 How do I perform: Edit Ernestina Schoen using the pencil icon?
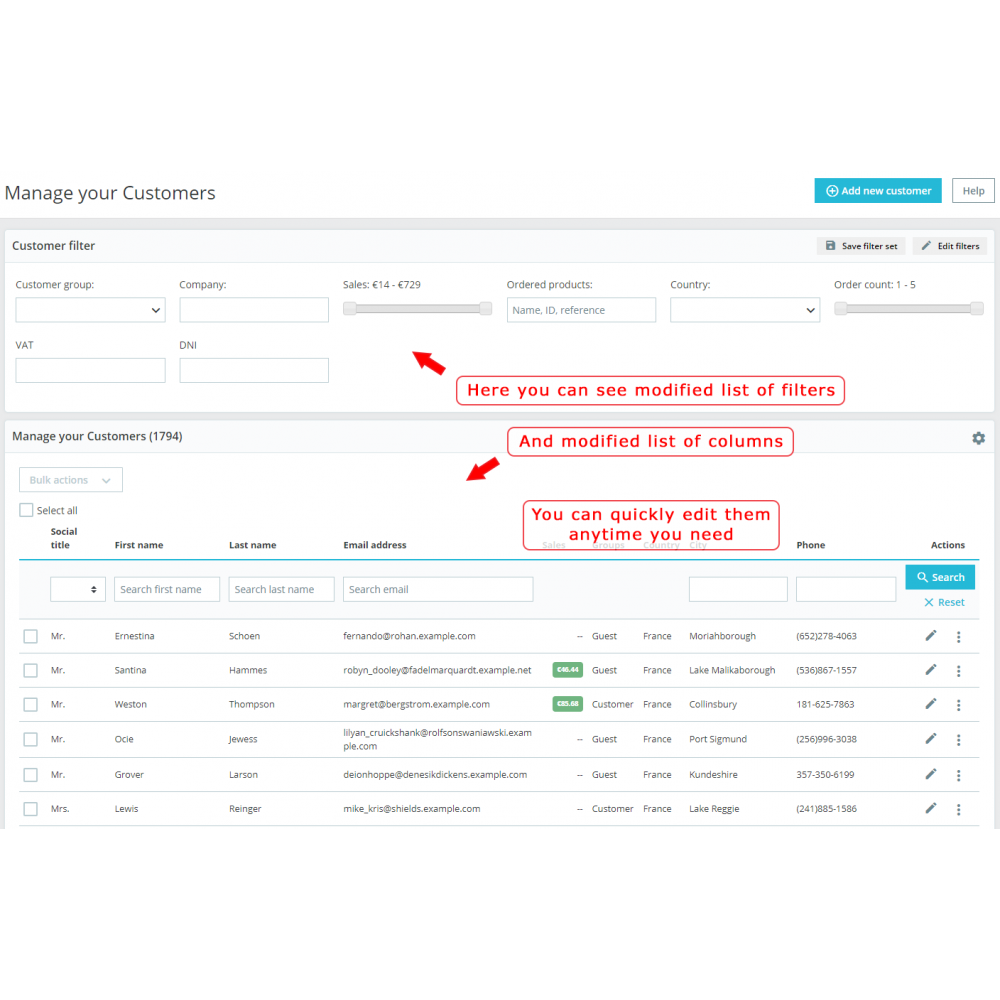pyautogui.click(x=931, y=636)
